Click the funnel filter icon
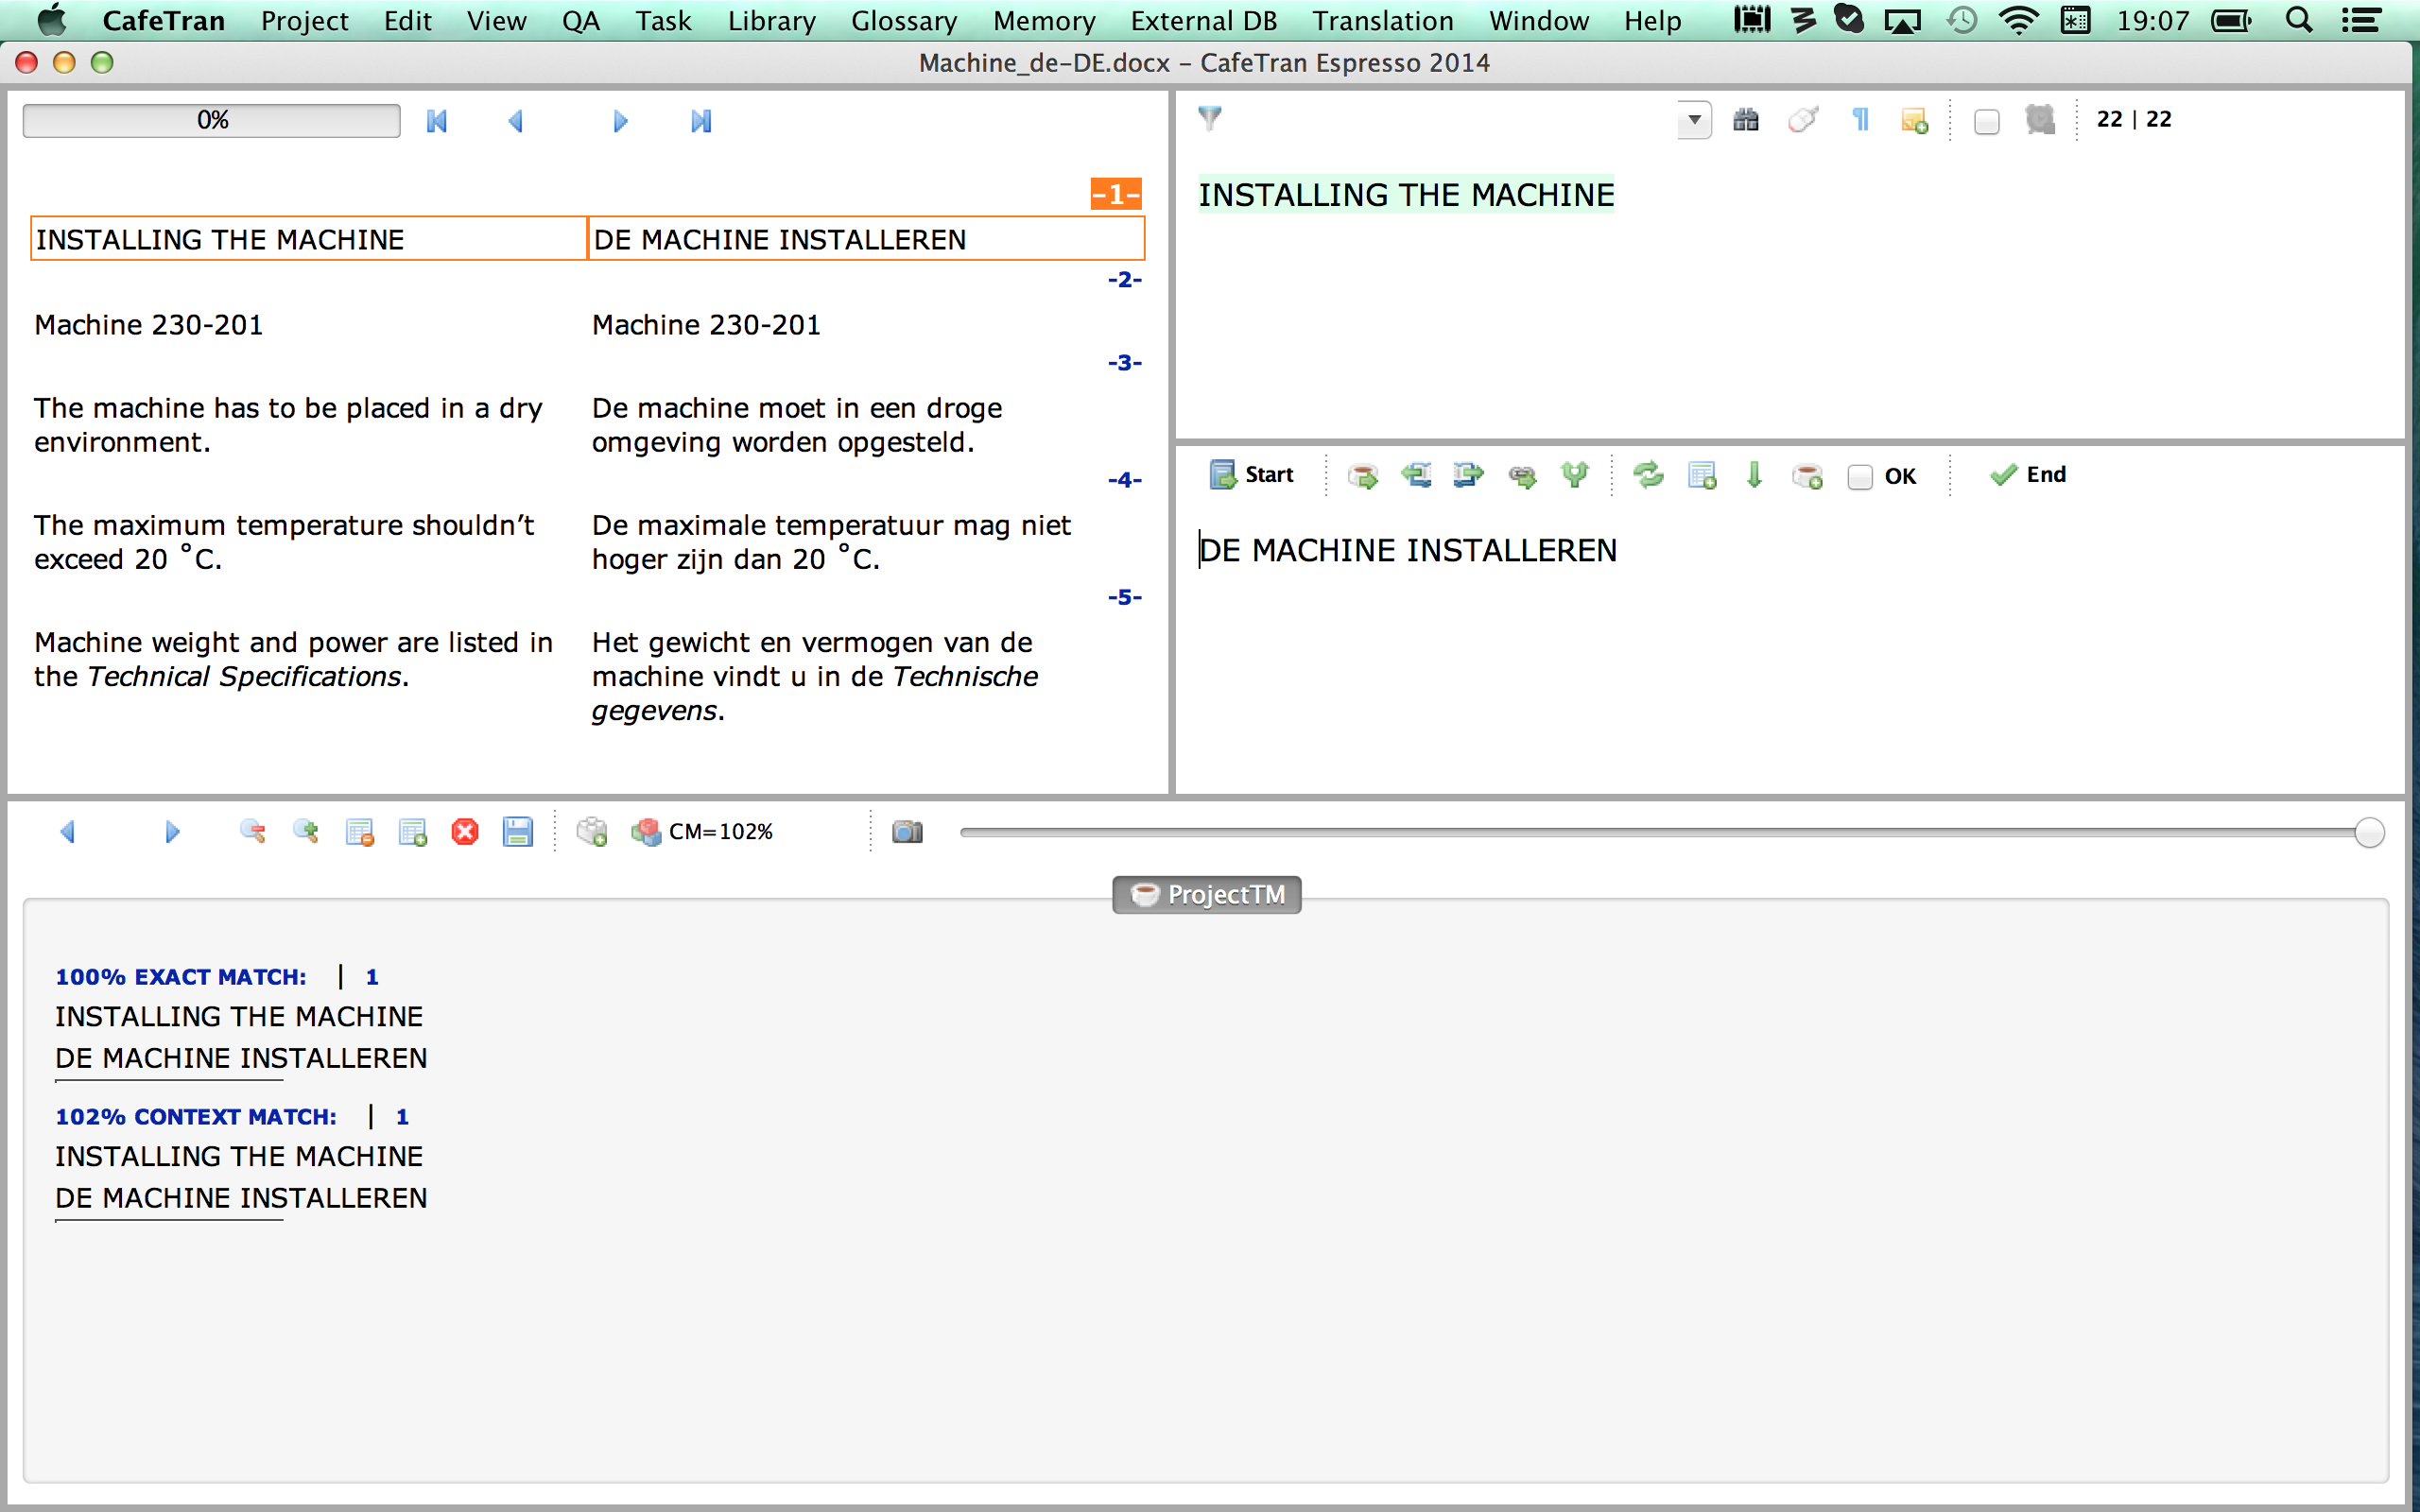This screenshot has height=1512, width=2420. [1210, 119]
